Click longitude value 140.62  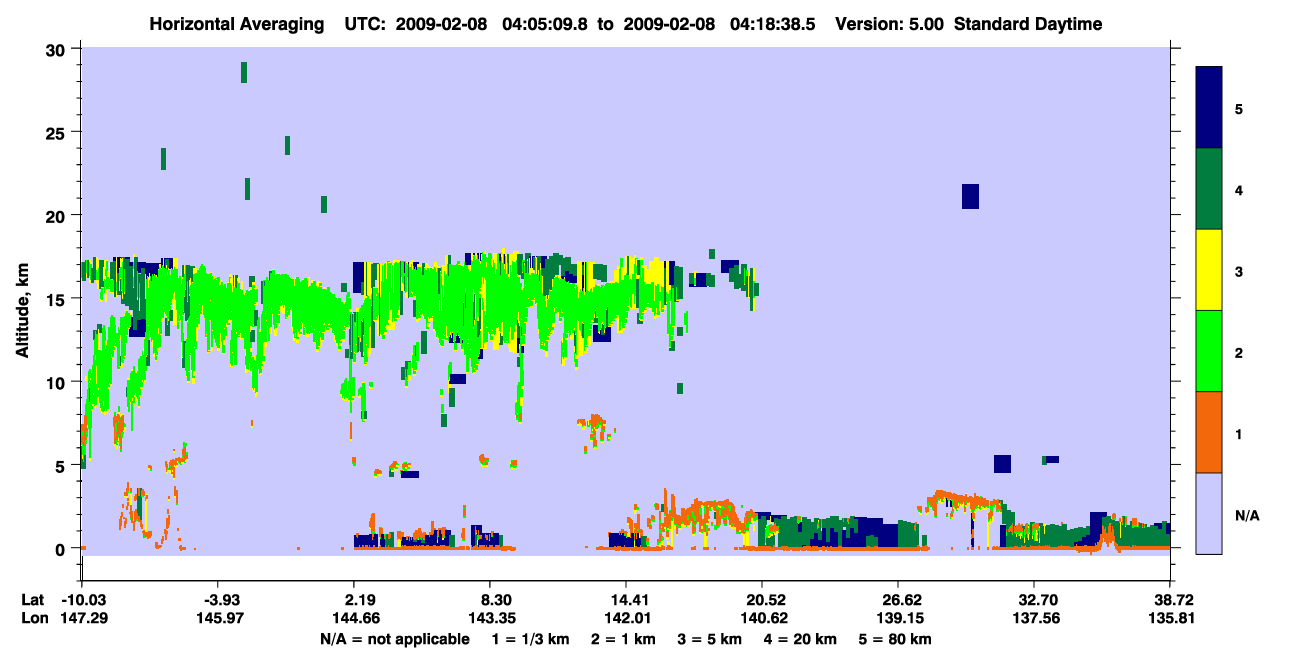click(762, 618)
